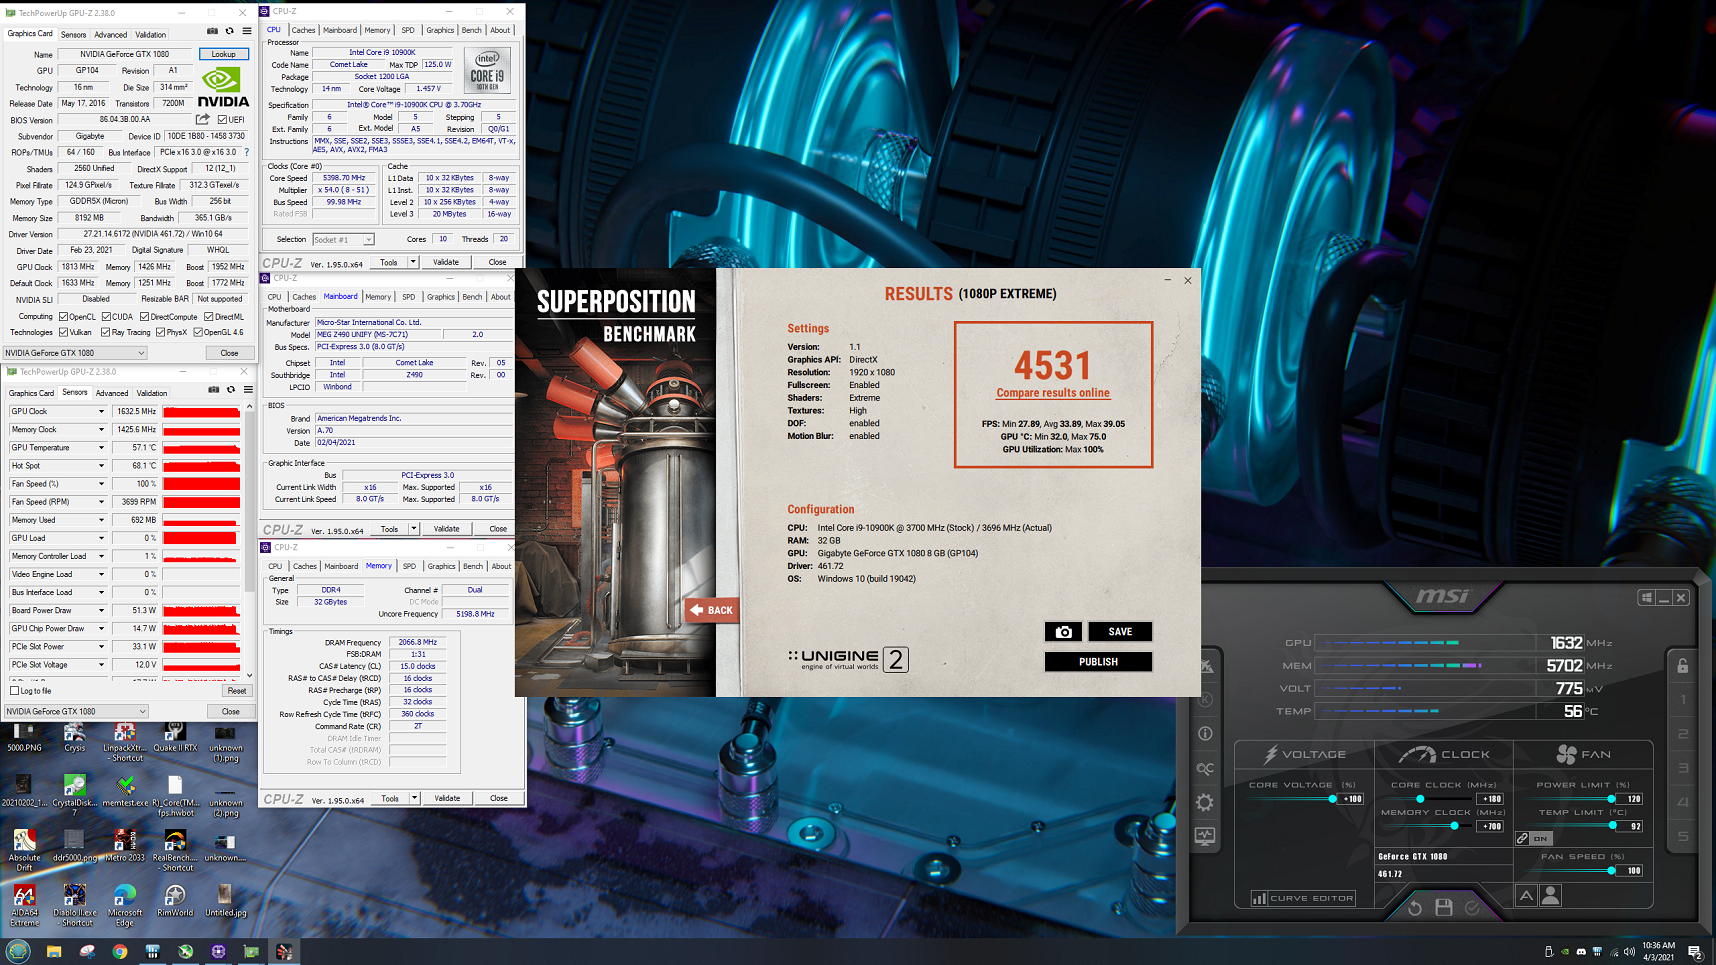Unlock Afterburner profile lock icon

point(1683,666)
